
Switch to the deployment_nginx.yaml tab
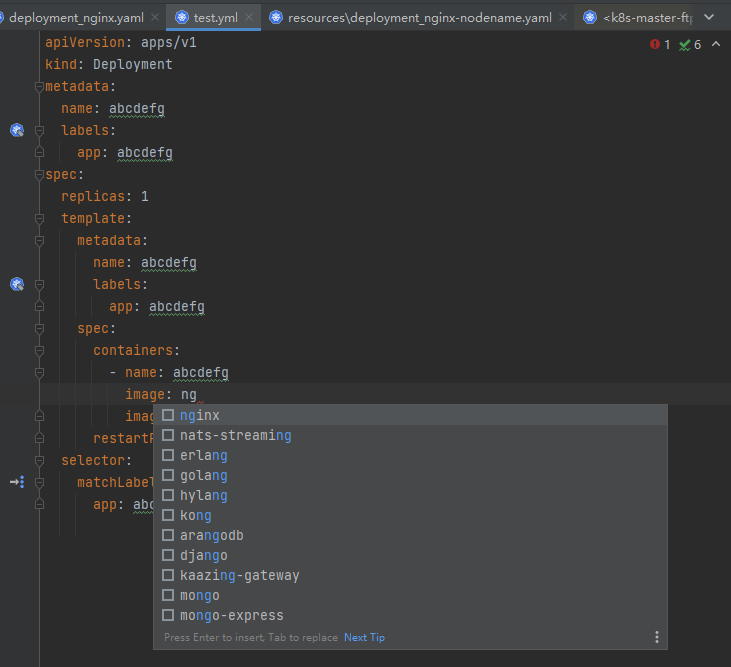[x=76, y=17]
